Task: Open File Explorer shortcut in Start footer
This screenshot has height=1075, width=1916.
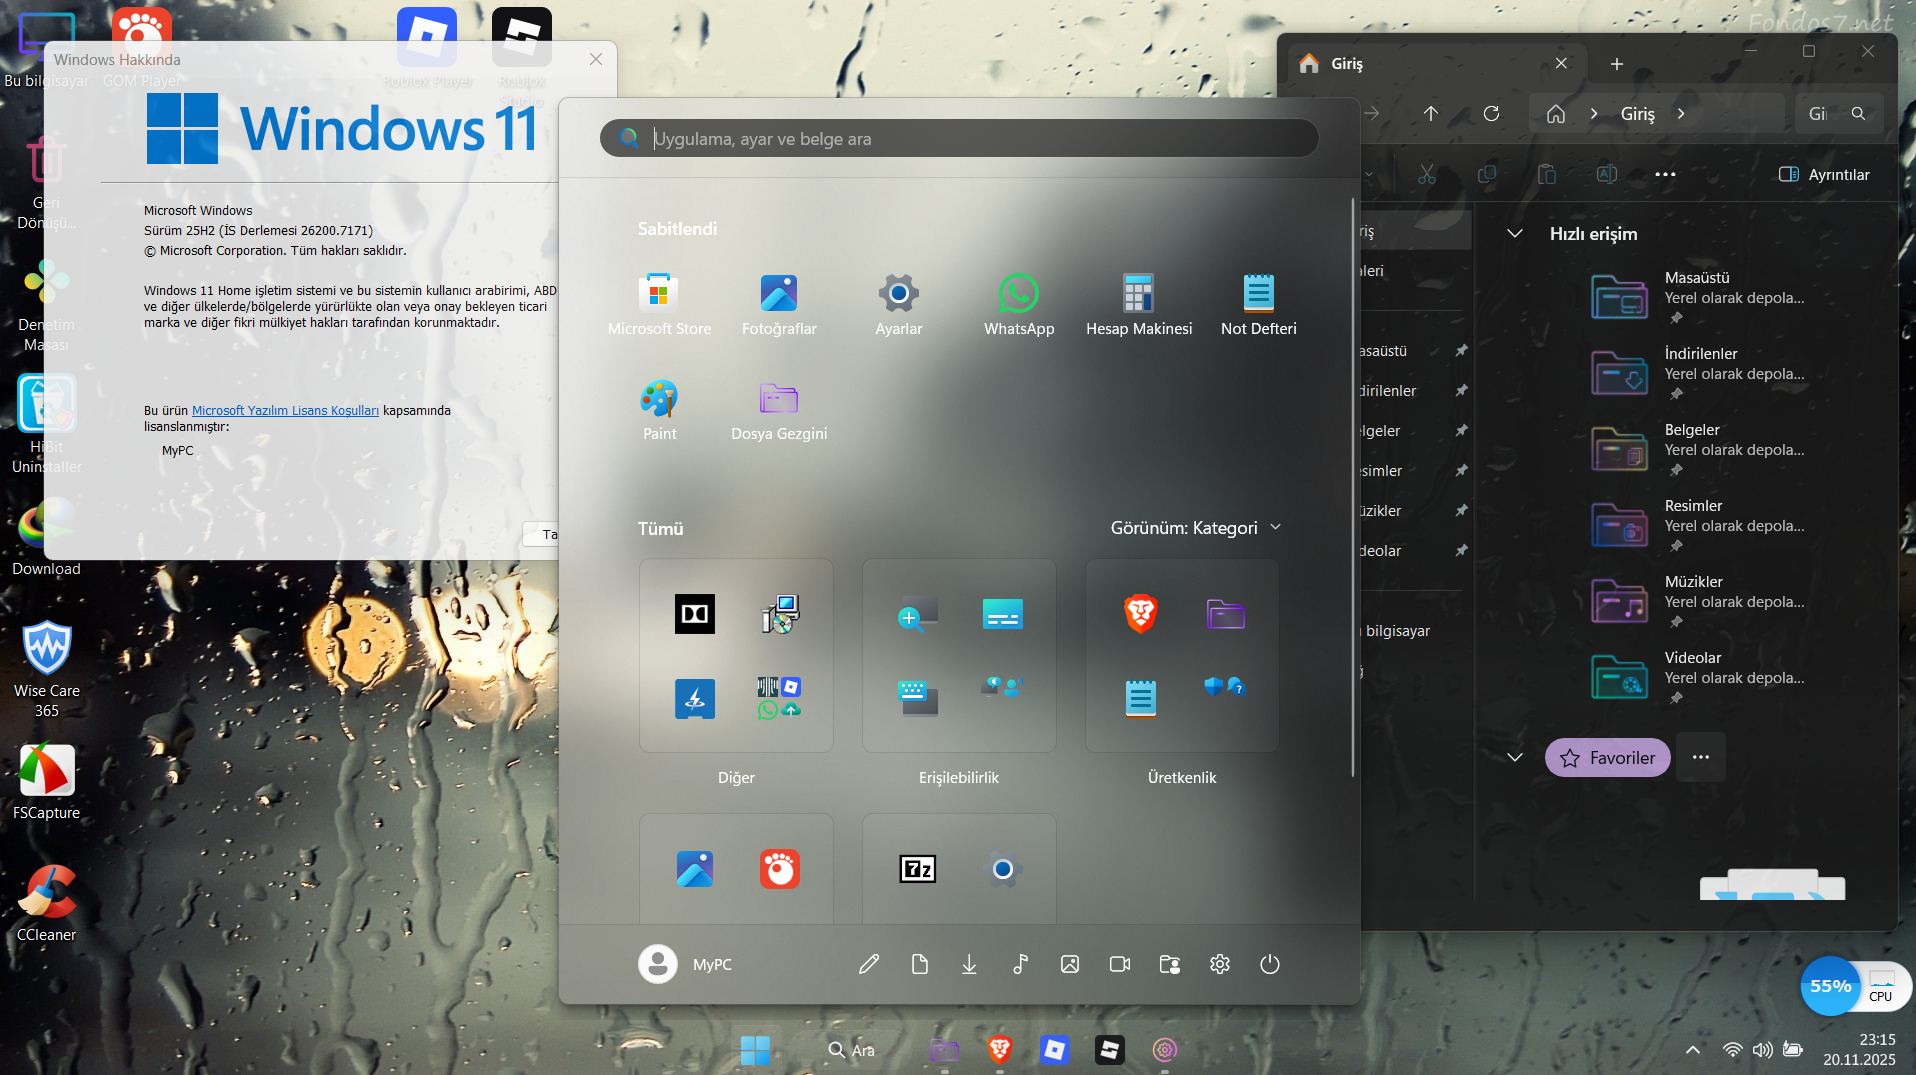Action: [1170, 964]
